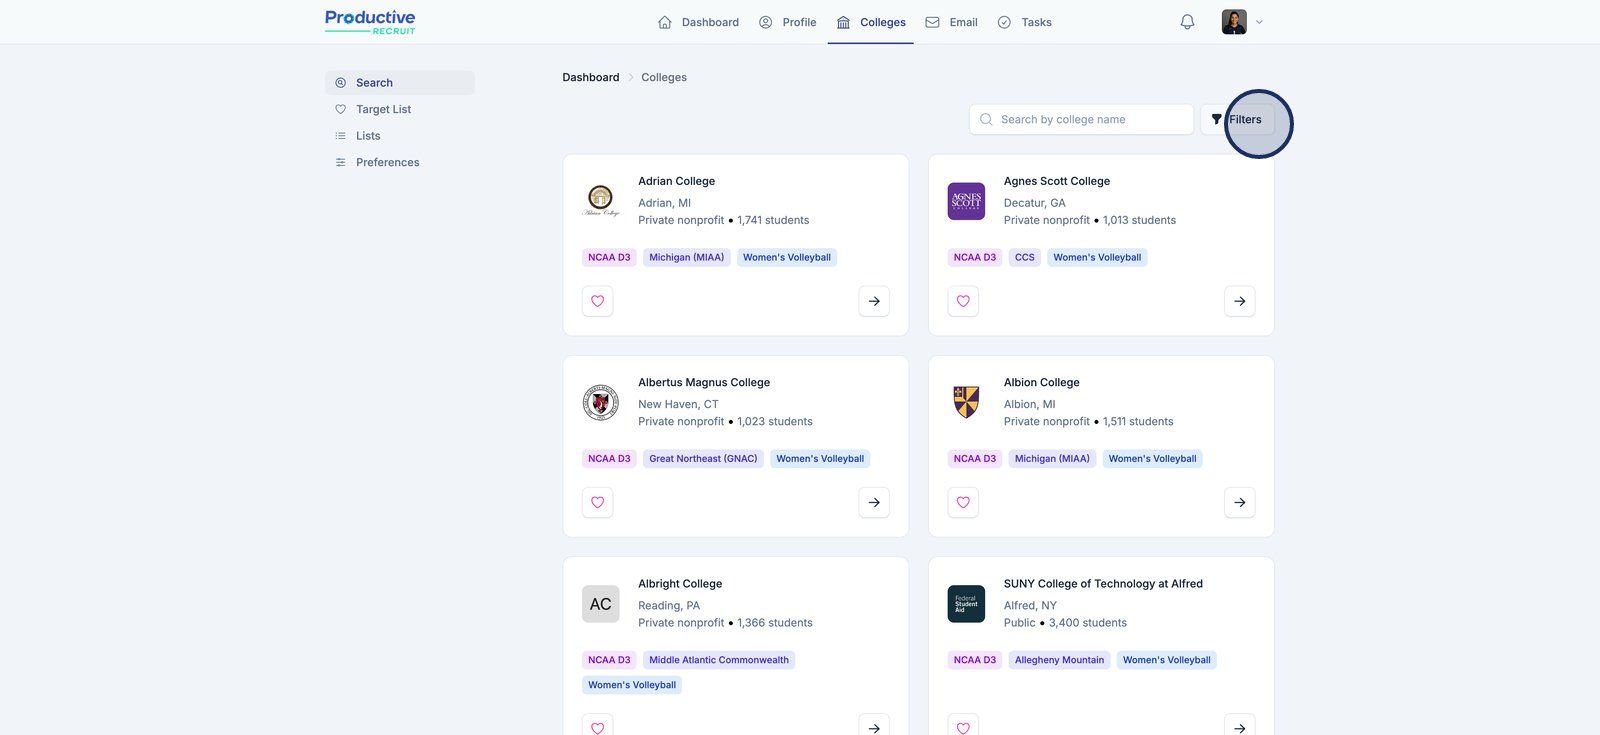Switch to the Tasks tab
The image size is (1600, 735).
point(1024,22)
